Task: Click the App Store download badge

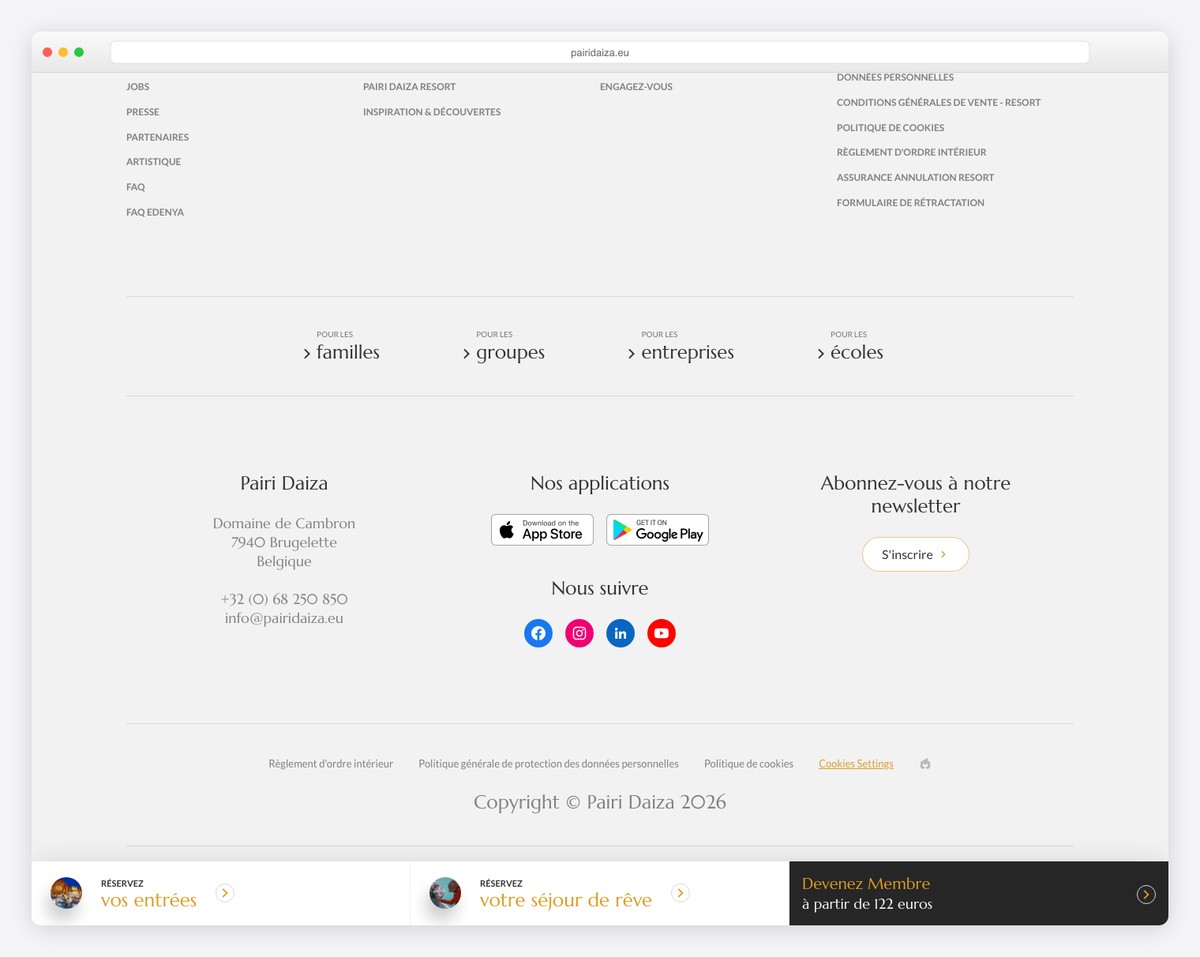Action: pos(542,530)
